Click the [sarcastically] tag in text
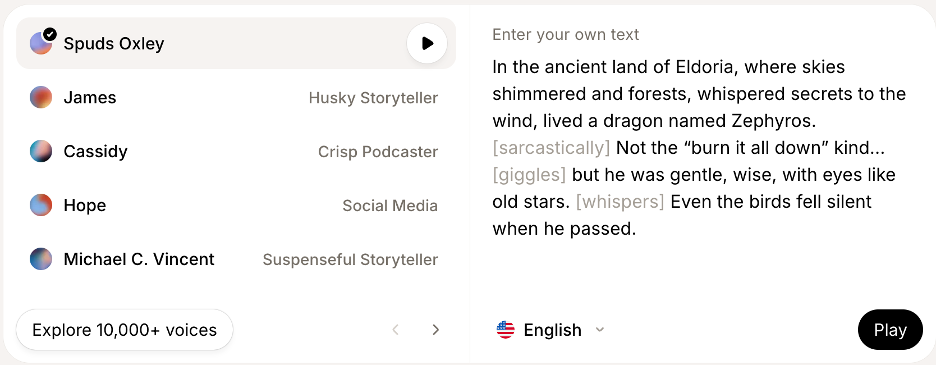Screen dimensions: 936x366 [x=551, y=148]
